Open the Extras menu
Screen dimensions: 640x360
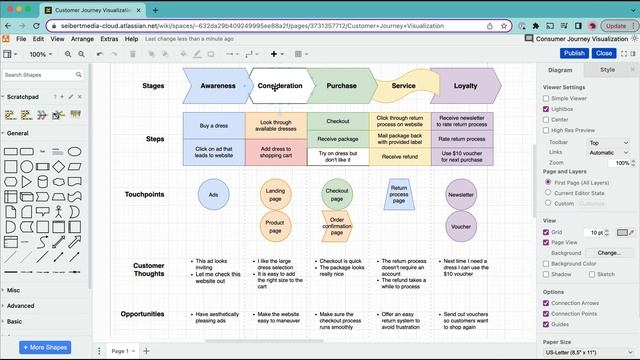click(x=109, y=39)
